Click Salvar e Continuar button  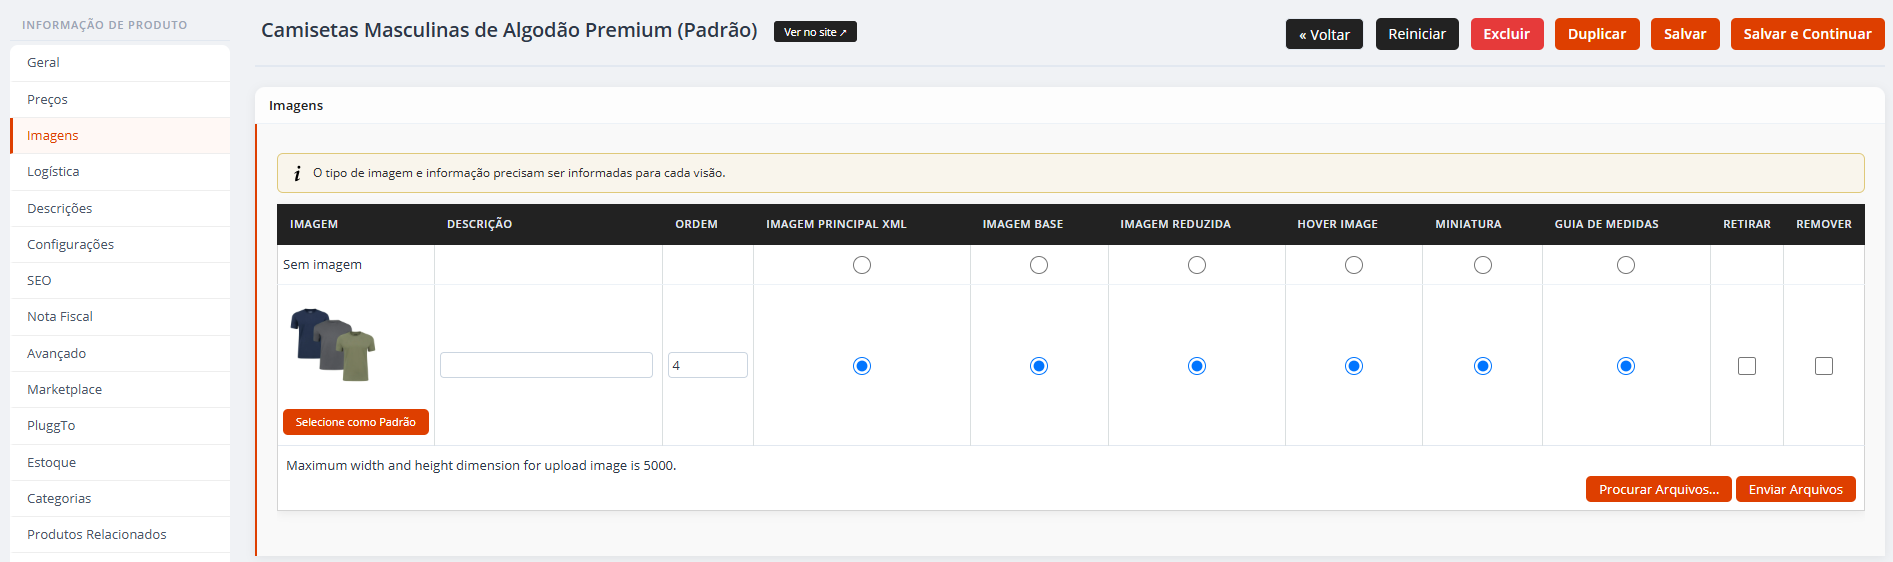pos(1807,34)
